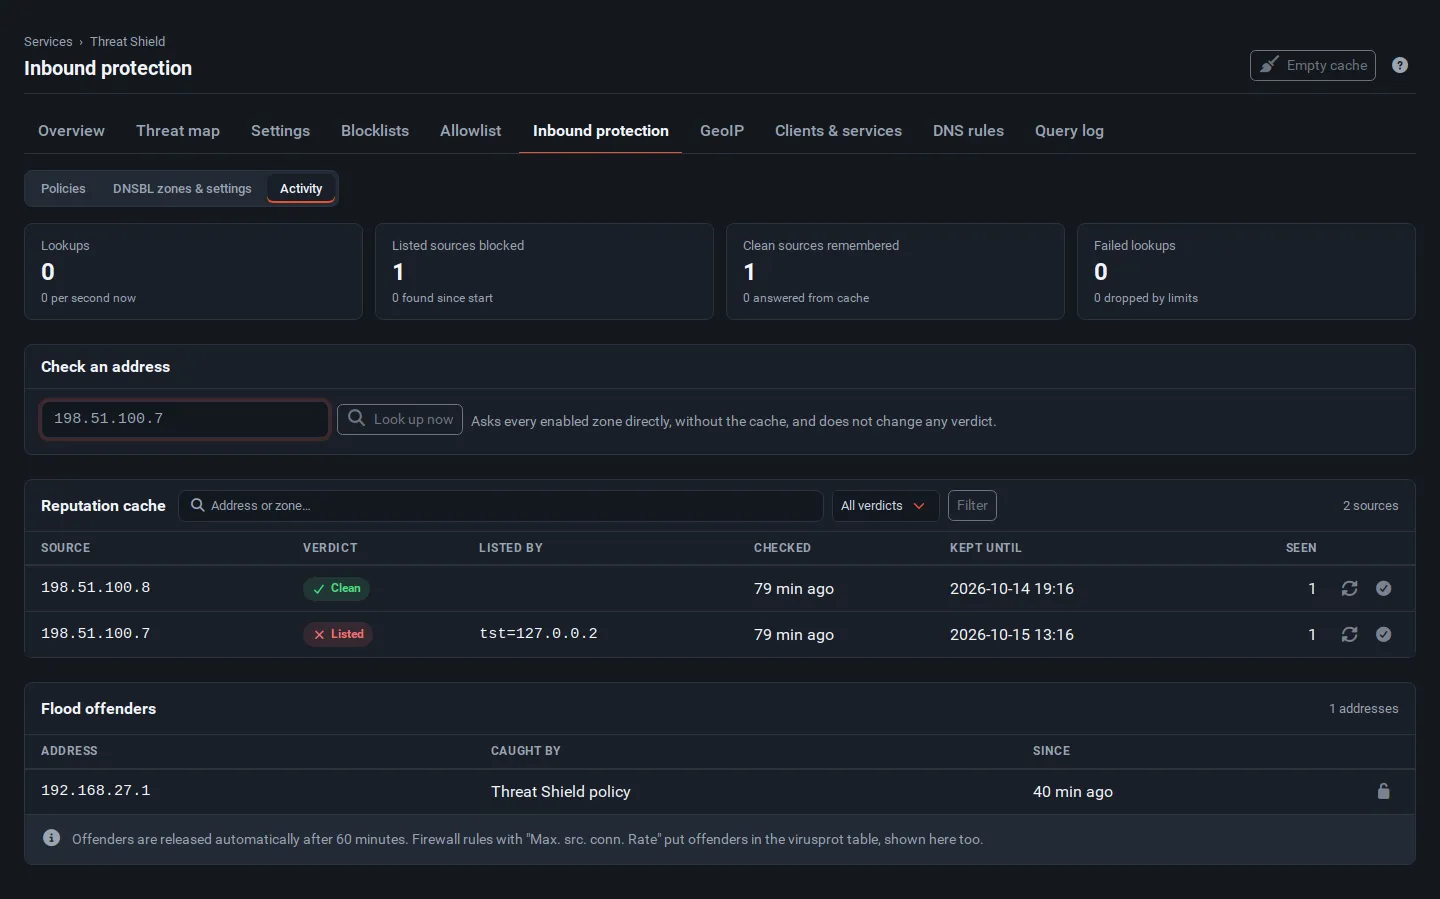Click the Kept until 2026-10-15 13:16 value
1440x899 pixels.
point(1012,634)
